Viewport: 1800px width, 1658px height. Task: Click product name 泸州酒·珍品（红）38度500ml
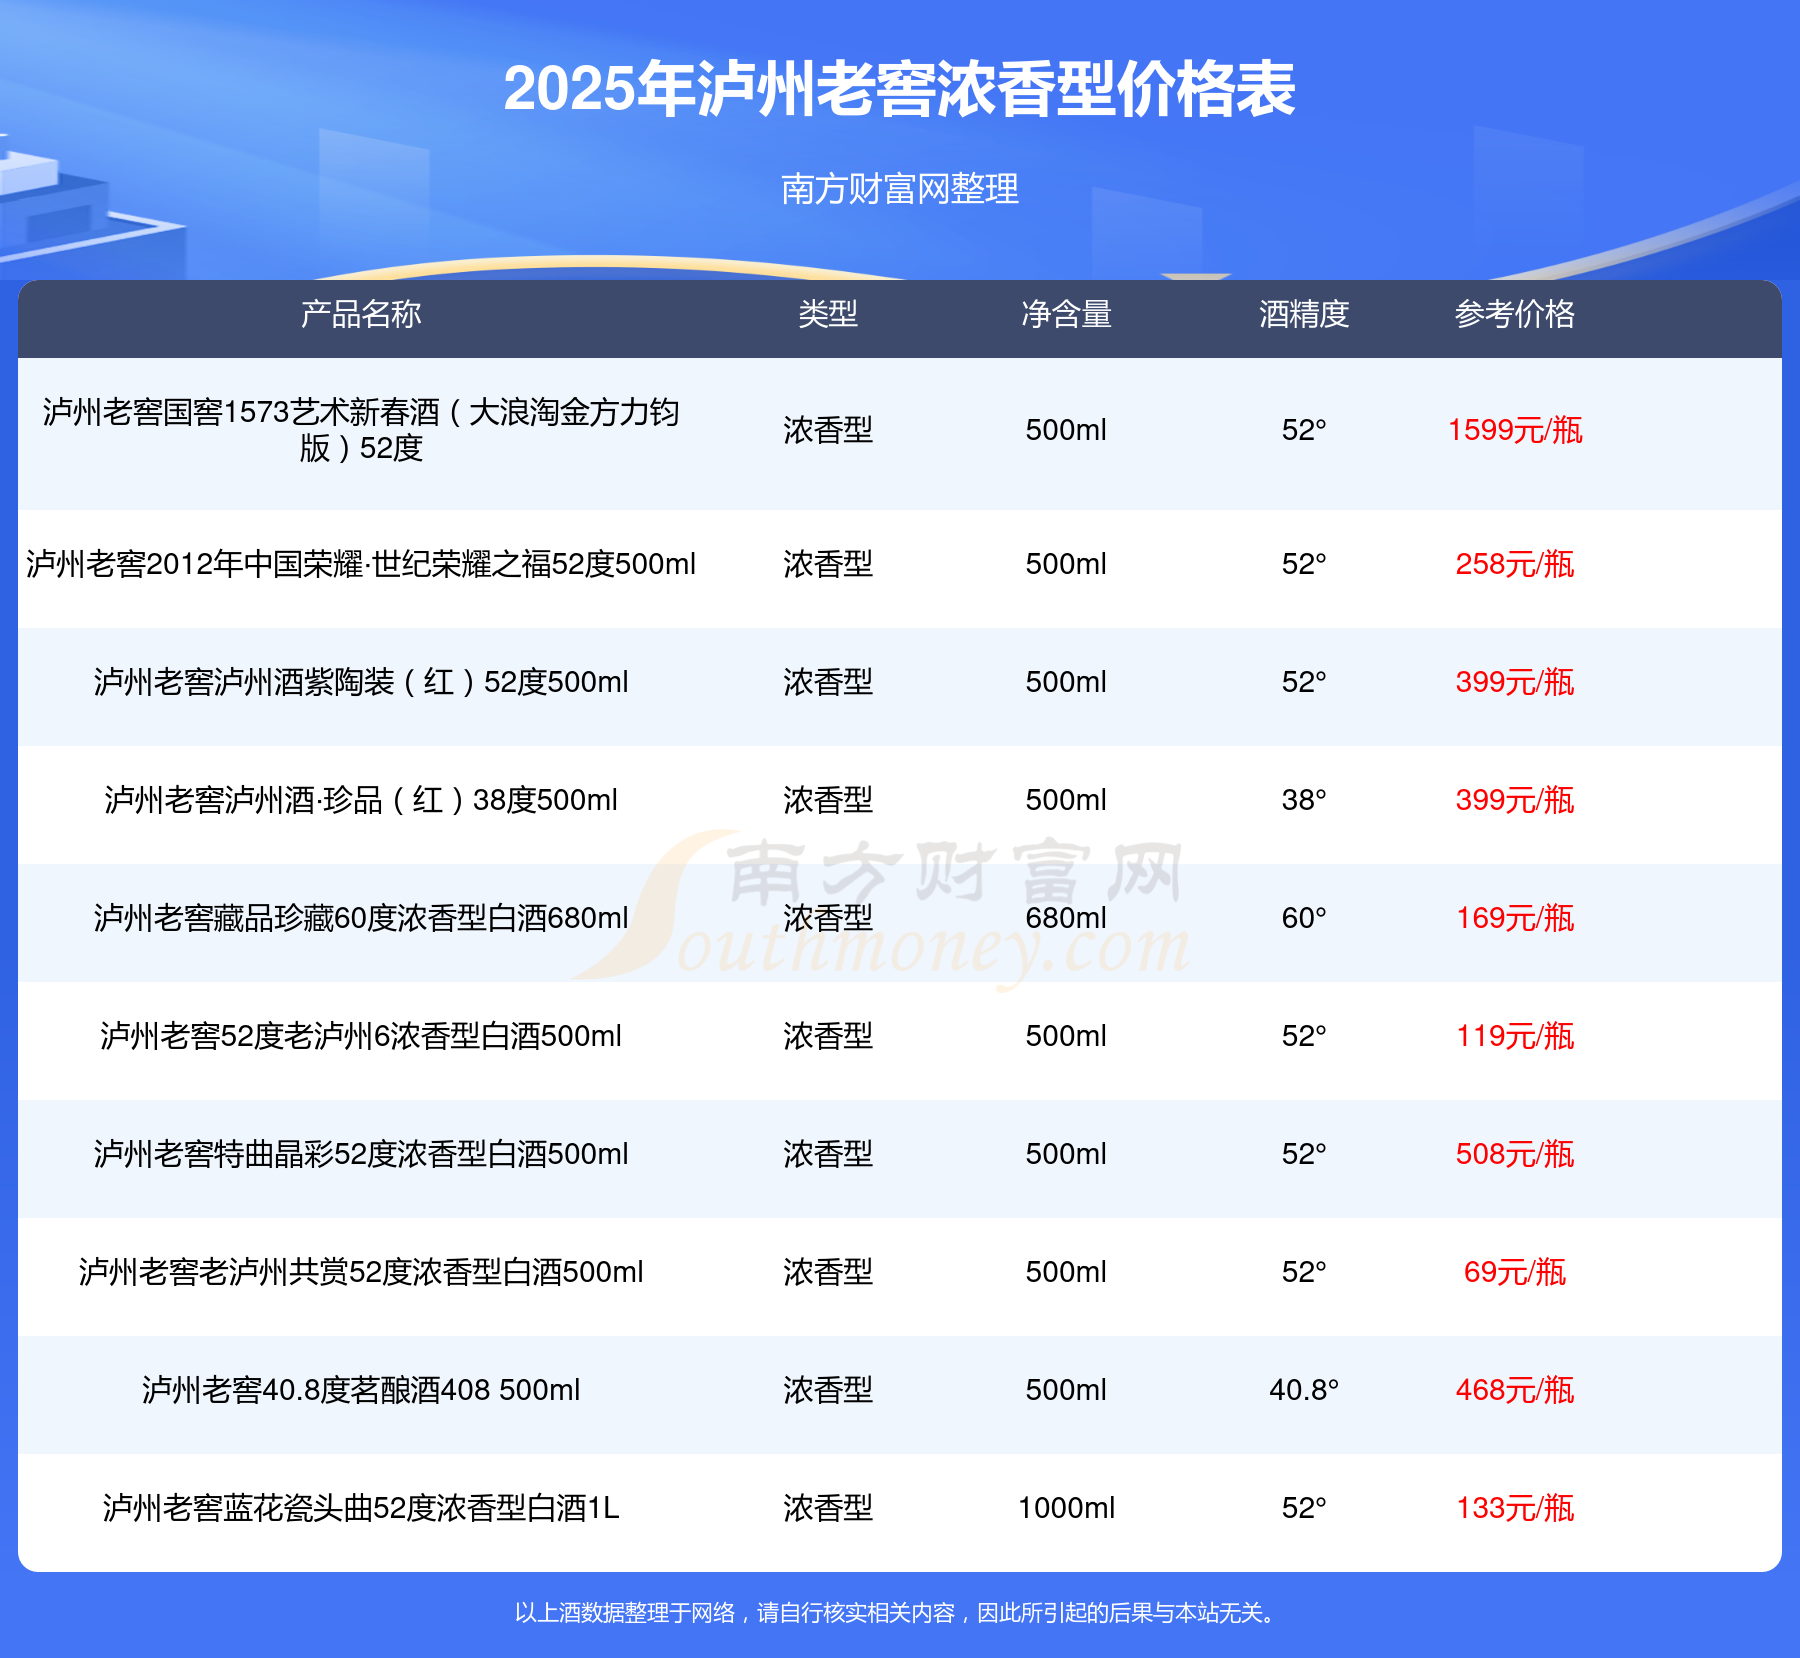click(361, 800)
